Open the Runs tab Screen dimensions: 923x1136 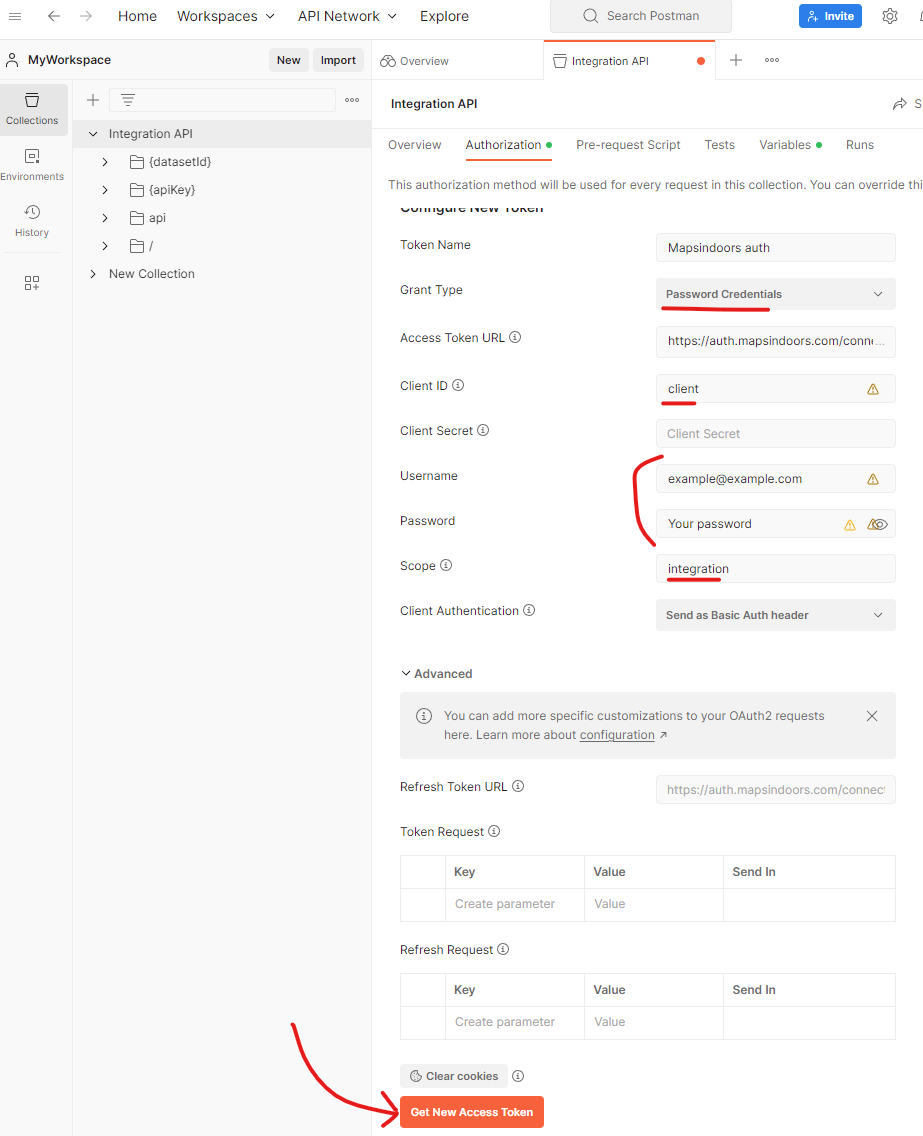click(x=859, y=145)
